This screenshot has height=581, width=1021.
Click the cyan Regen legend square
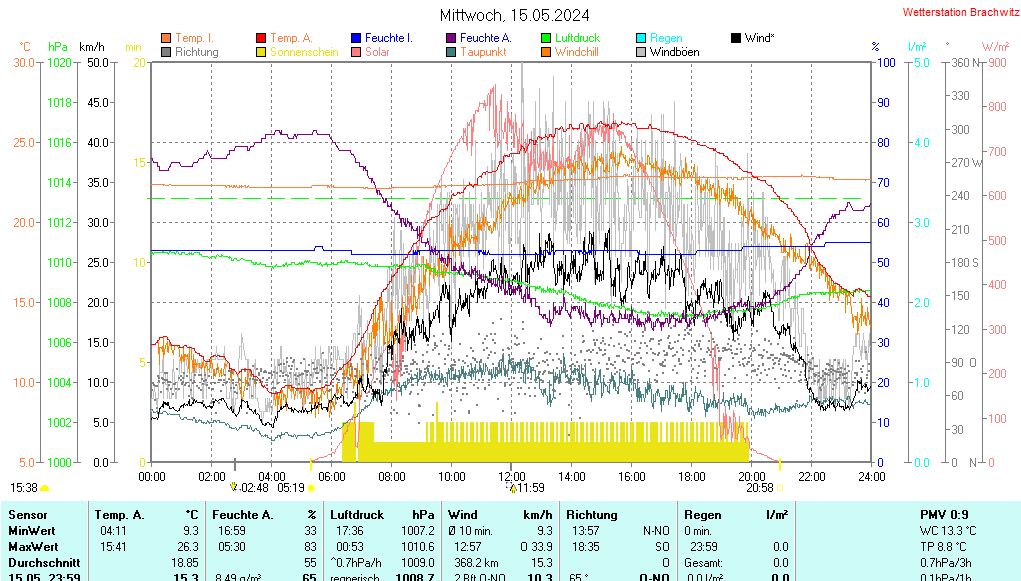[641, 38]
